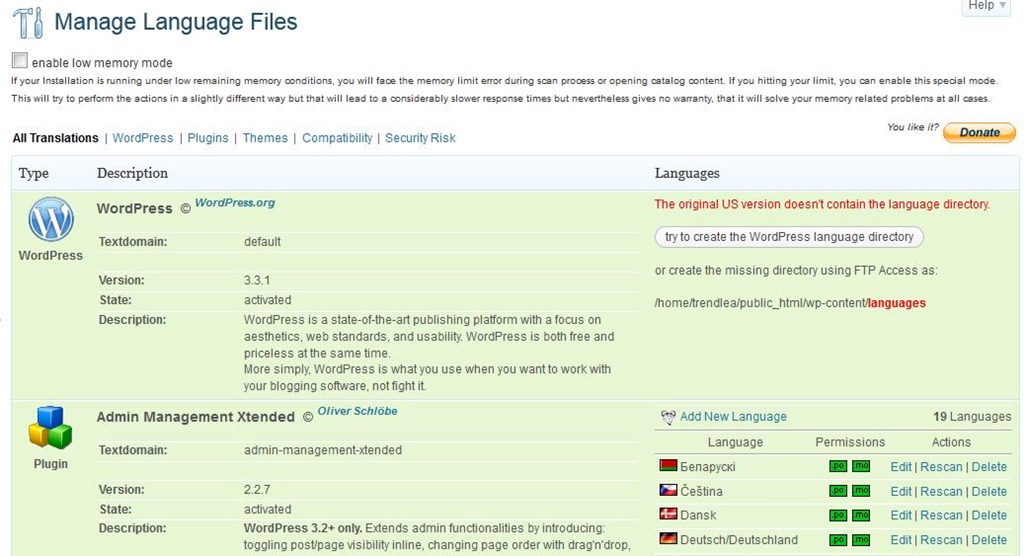
Task: Delete the Беларускі language file
Action: (989, 466)
